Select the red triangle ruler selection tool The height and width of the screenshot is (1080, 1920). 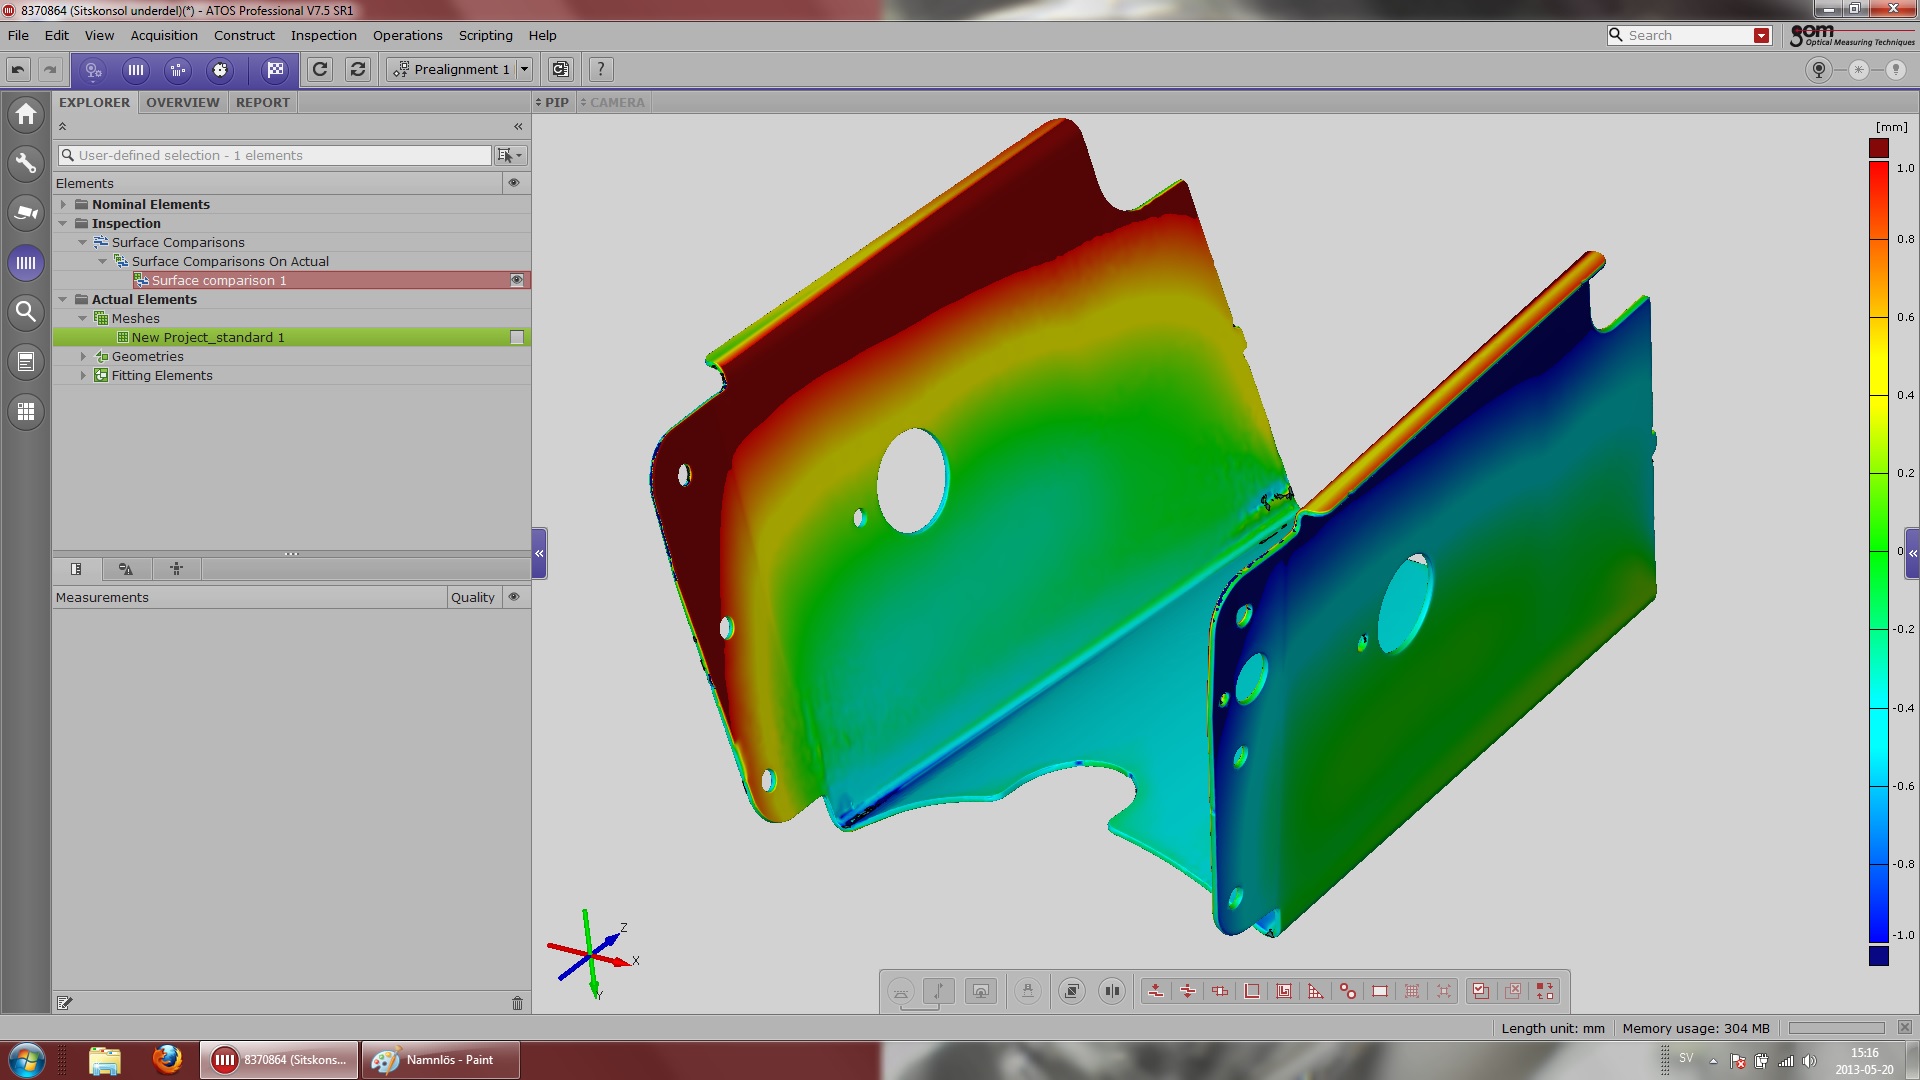[1316, 991]
